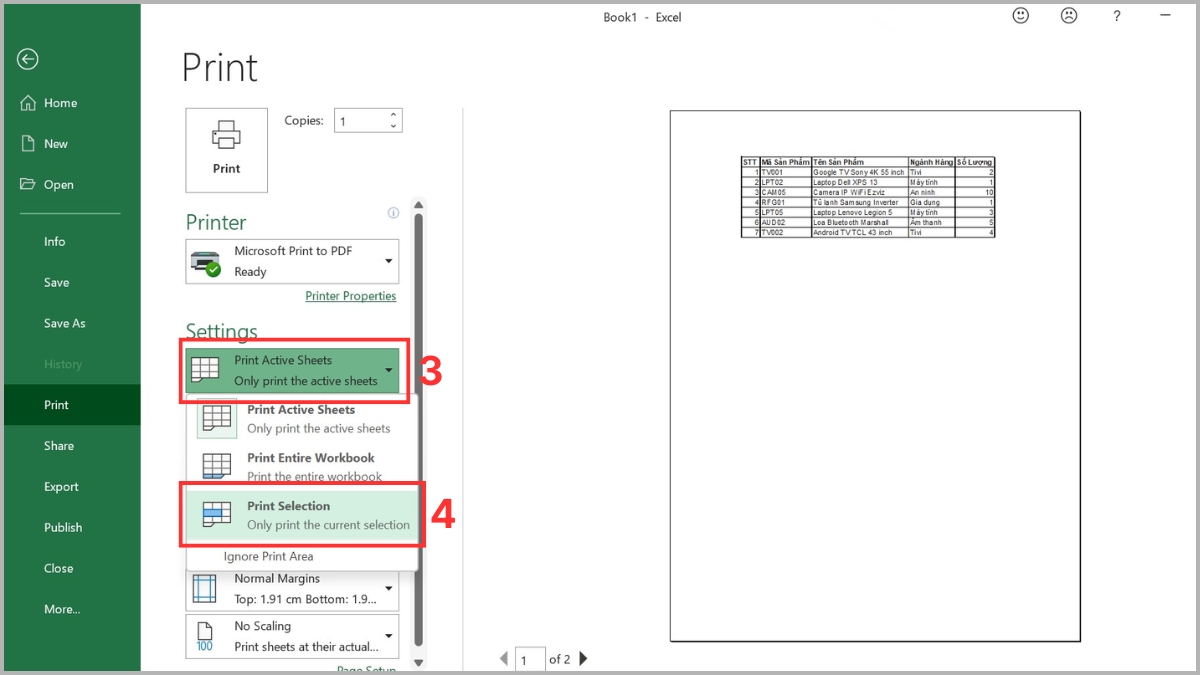This screenshot has height=675, width=1200.
Task: Click the Page Setup link
Action: coord(366,670)
